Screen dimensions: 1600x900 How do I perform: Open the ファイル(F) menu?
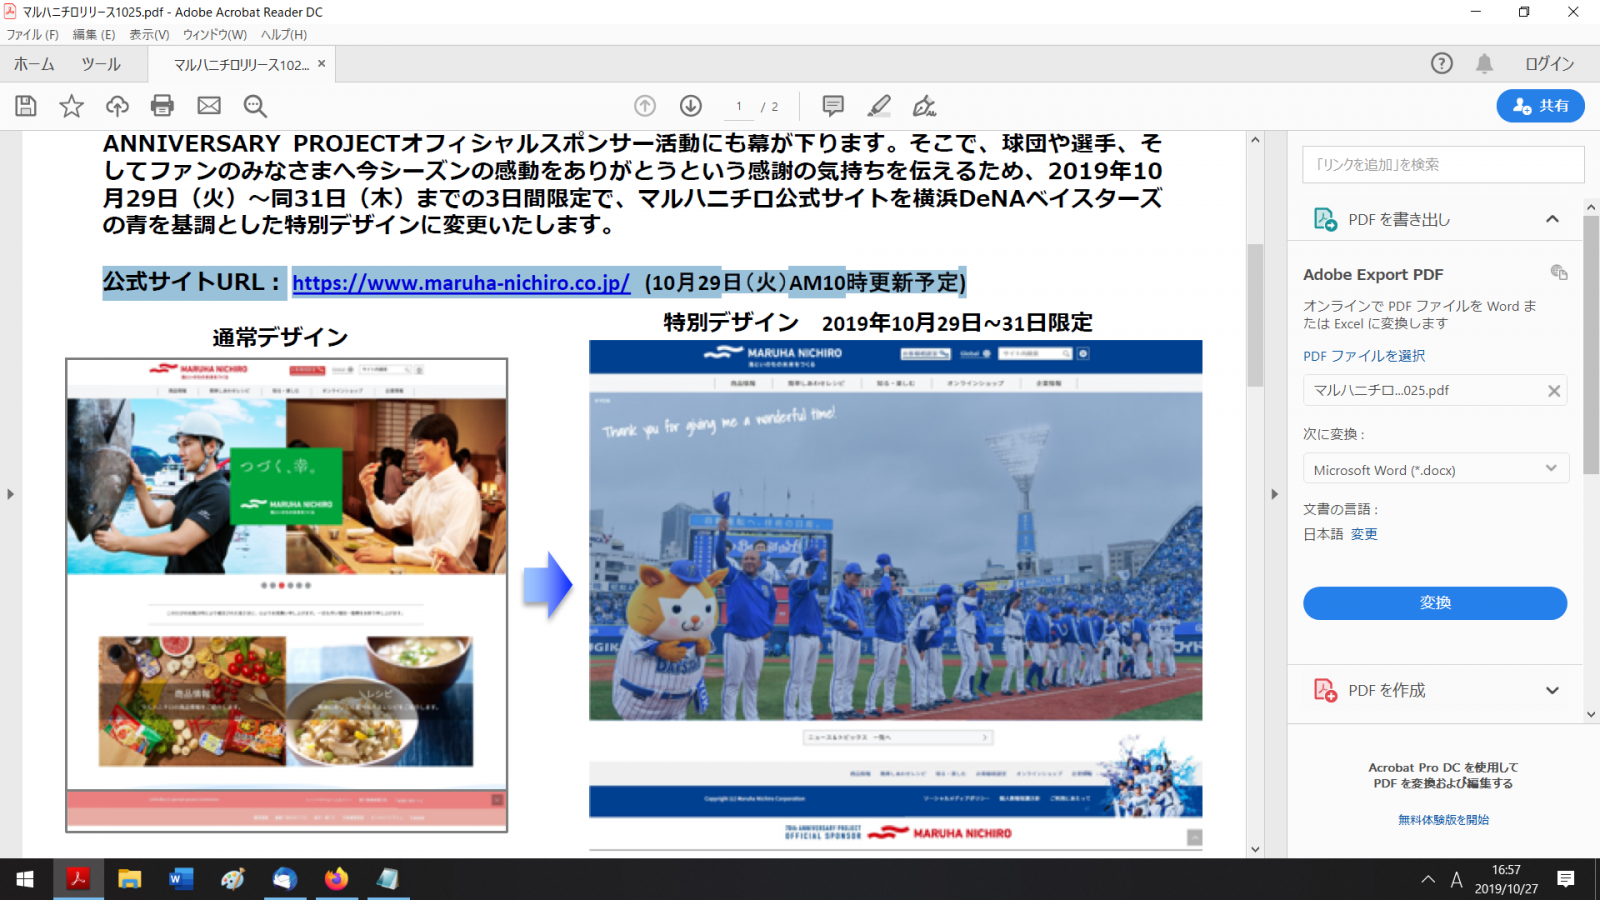pyautogui.click(x=32, y=34)
